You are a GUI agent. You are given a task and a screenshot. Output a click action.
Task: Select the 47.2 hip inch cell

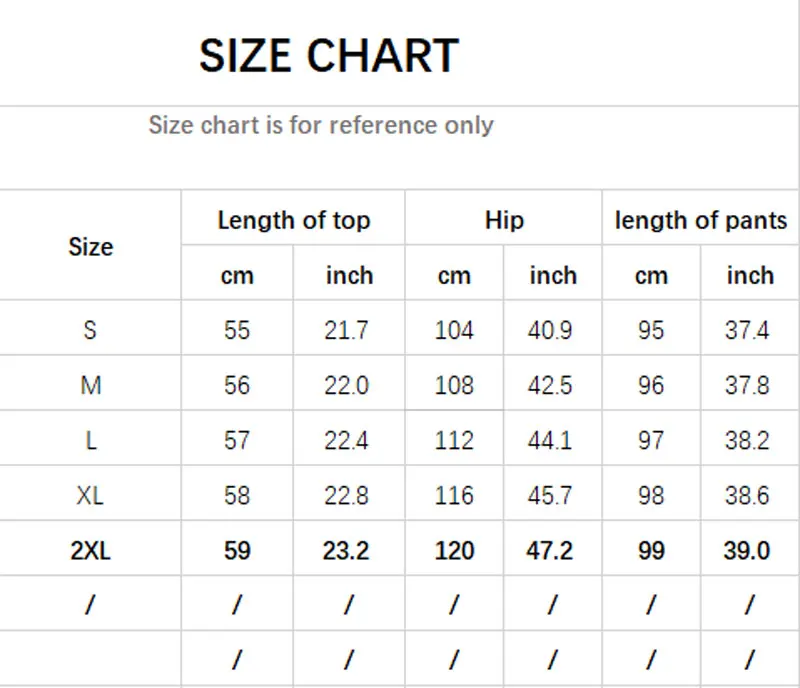tap(551, 550)
